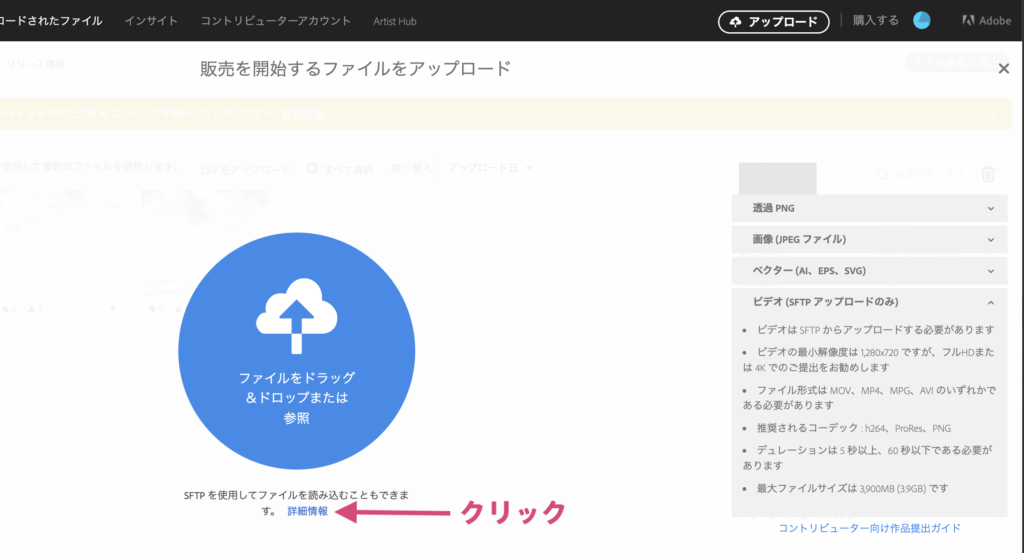Image resolution: width=1024 pixels, height=553 pixels.
Task: Expand the 透過 PNG section
Action: 869,208
